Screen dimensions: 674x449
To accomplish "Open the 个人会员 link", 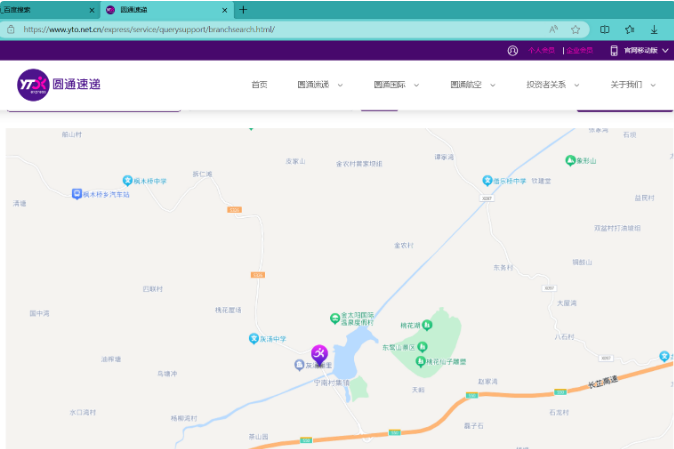I will click(541, 50).
